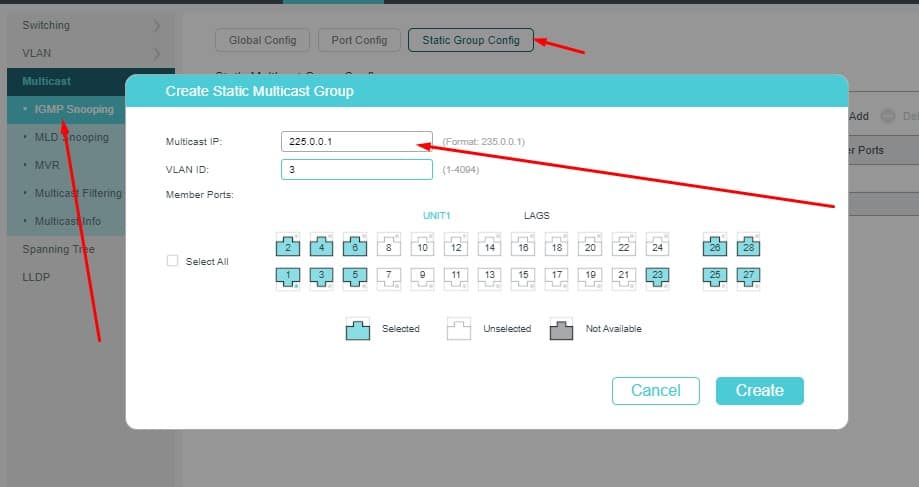Screen dimensions: 919x487
Task: Open the Port Config tab
Action: point(359,40)
